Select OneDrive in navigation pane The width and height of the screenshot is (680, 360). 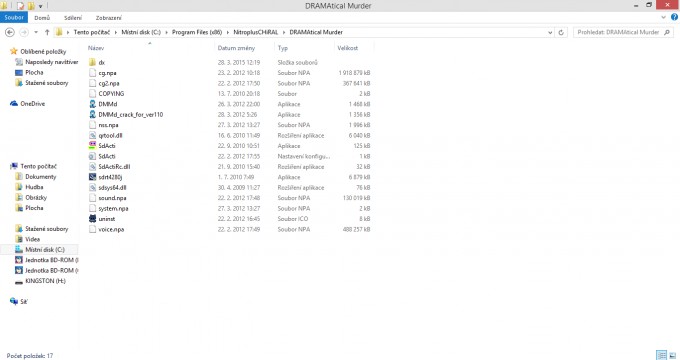33,104
